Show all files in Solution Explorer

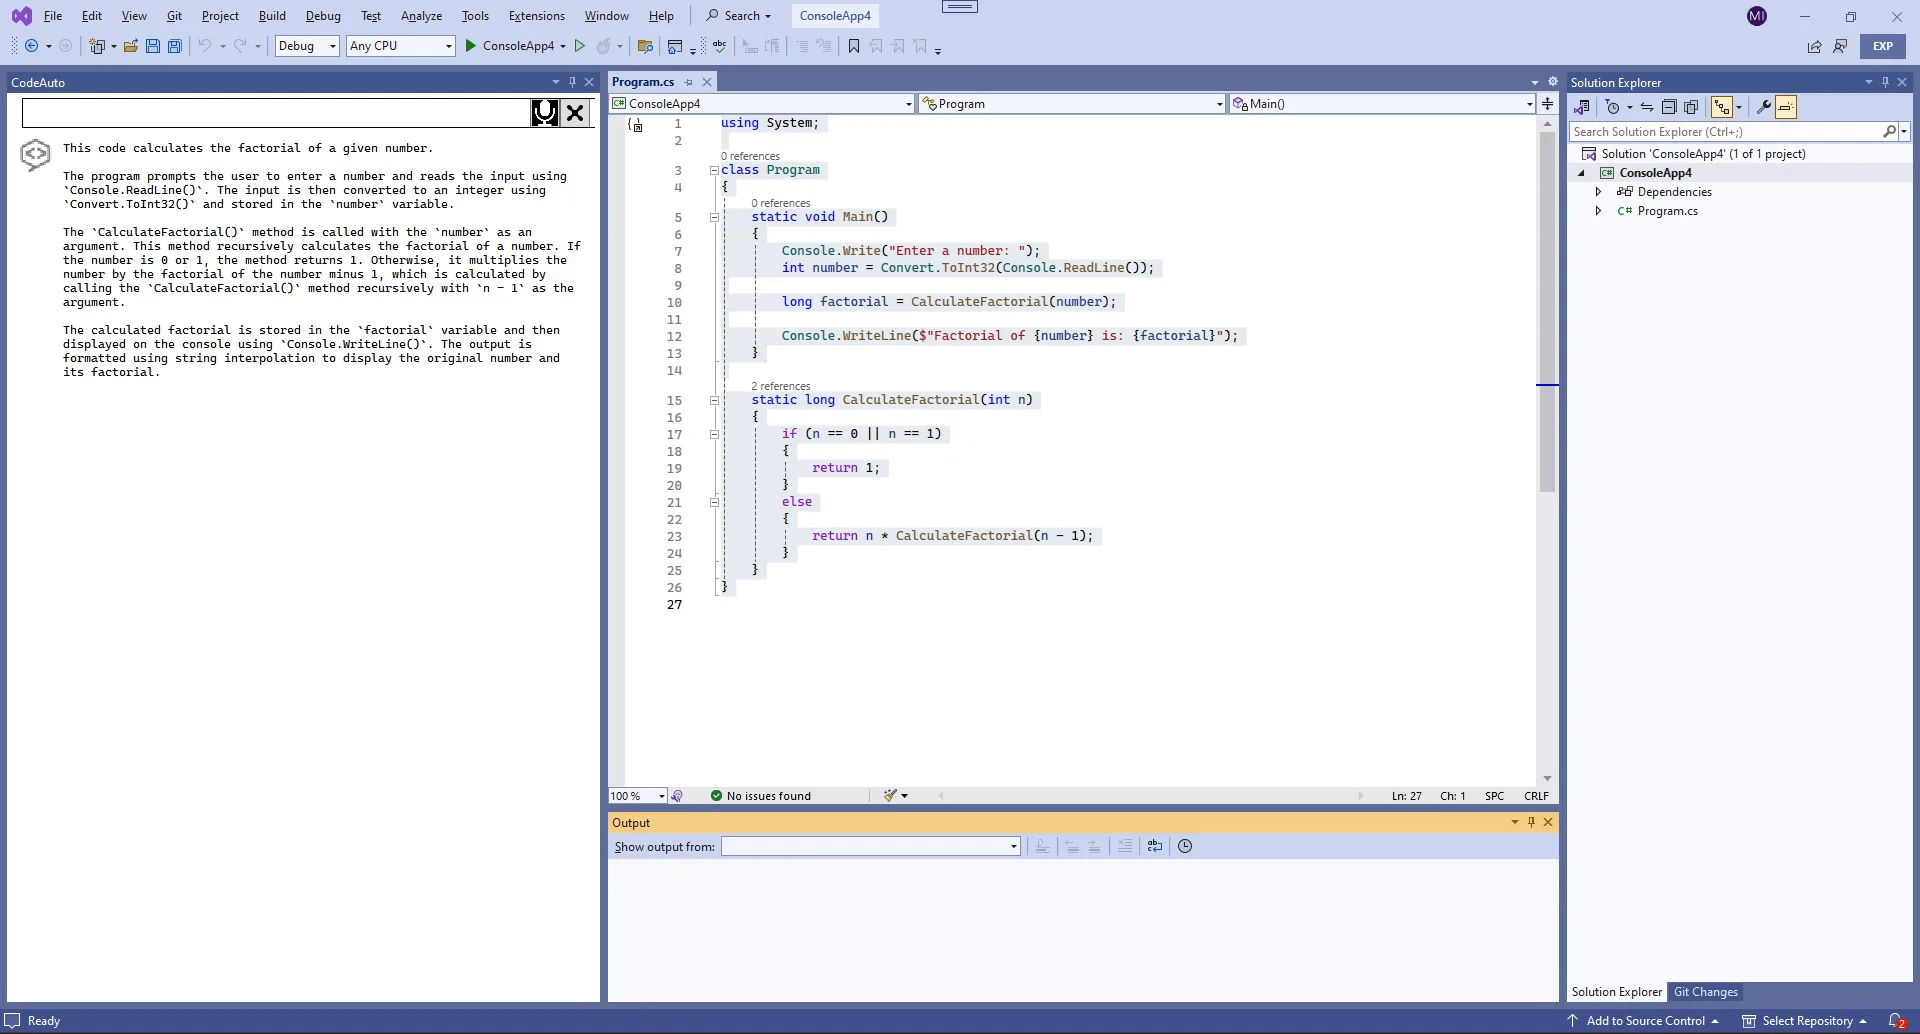(x=1691, y=107)
